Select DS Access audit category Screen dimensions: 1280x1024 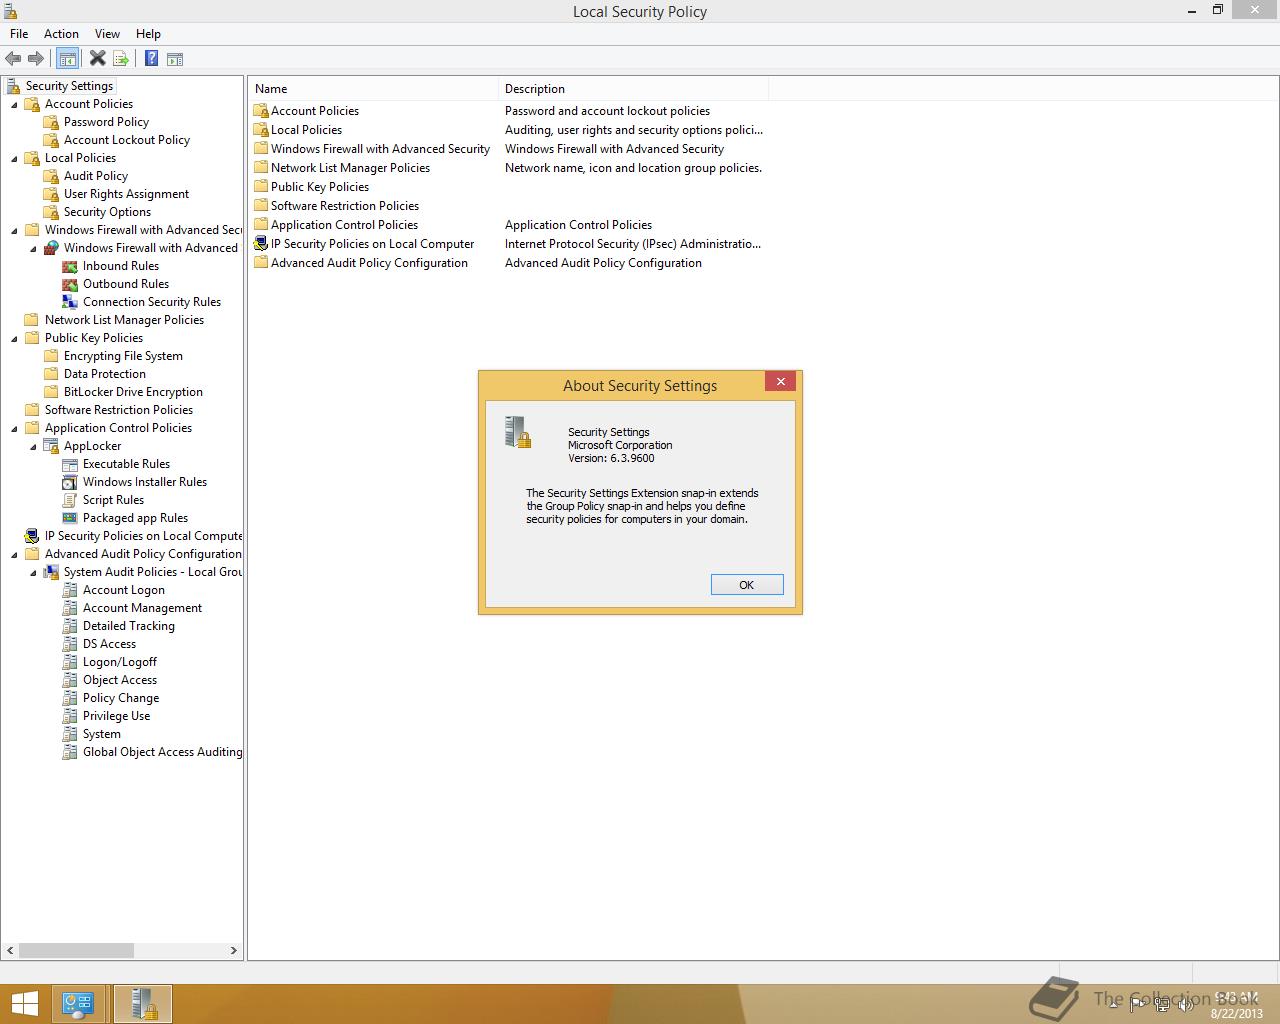coord(109,644)
